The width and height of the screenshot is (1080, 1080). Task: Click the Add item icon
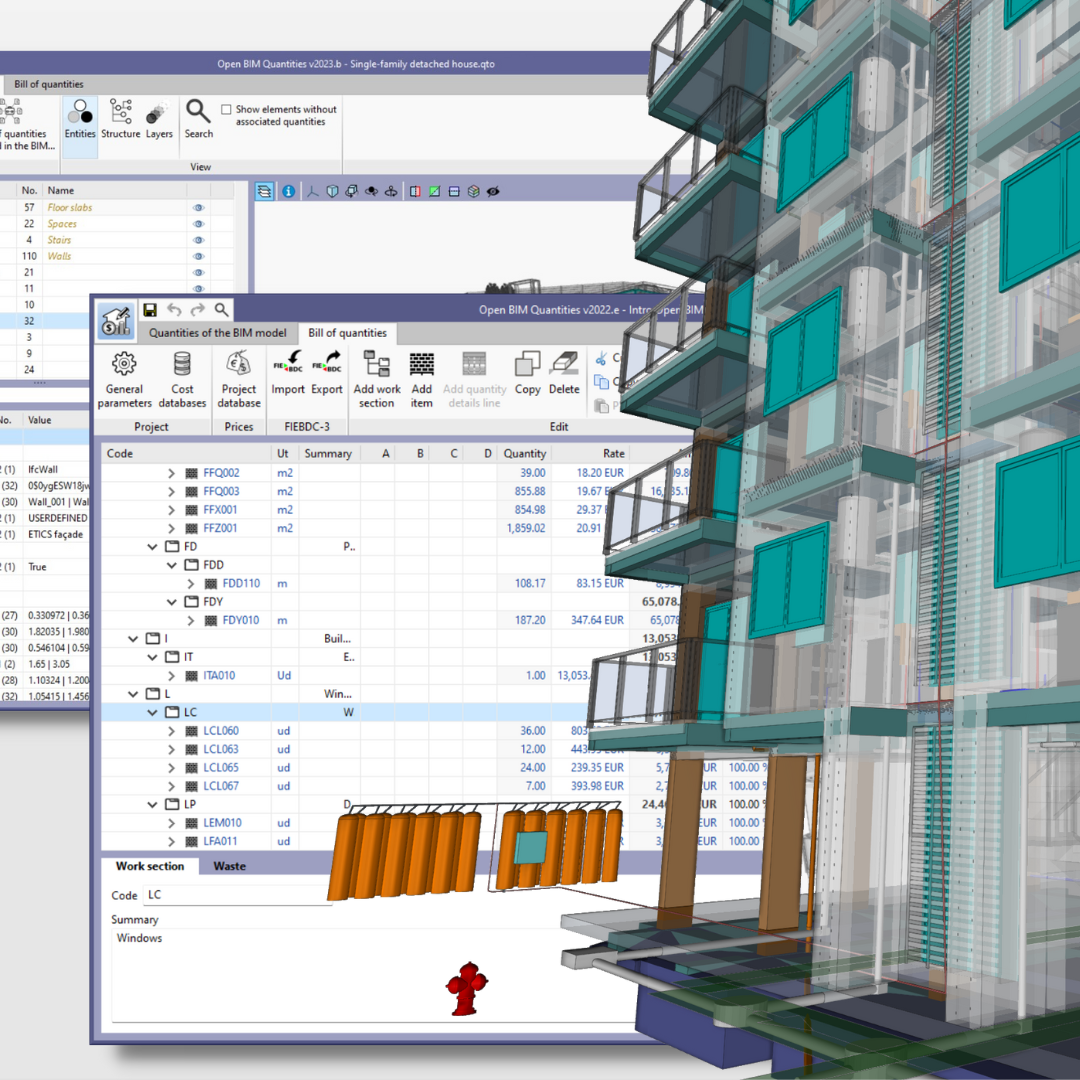422,379
